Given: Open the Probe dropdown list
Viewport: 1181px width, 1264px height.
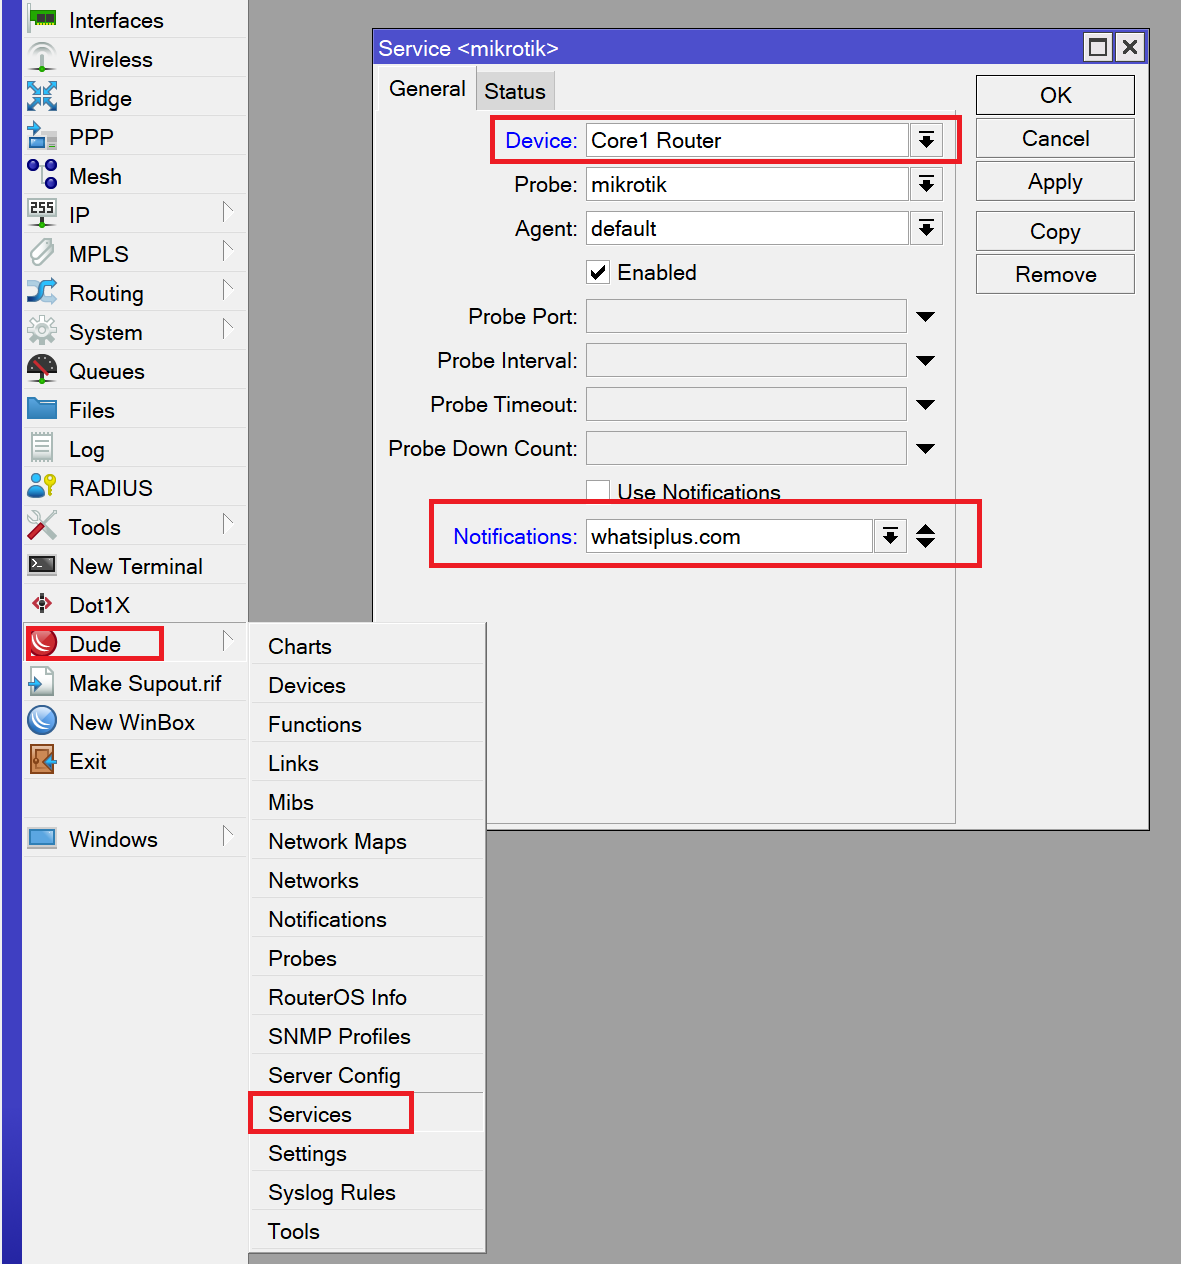Looking at the screenshot, I should coord(926,184).
